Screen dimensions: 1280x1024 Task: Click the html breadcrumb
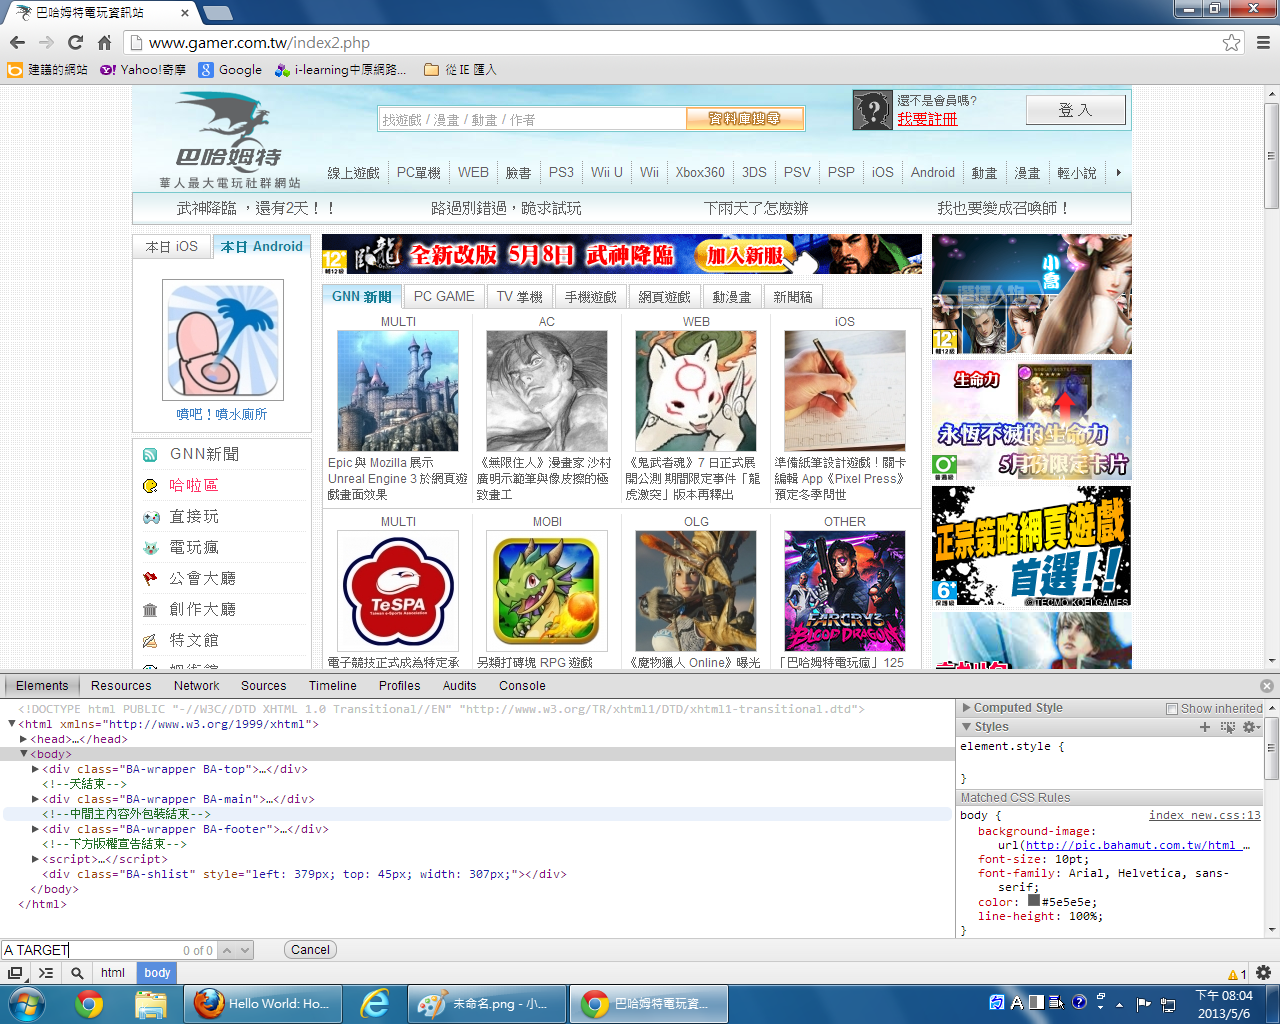coord(113,973)
